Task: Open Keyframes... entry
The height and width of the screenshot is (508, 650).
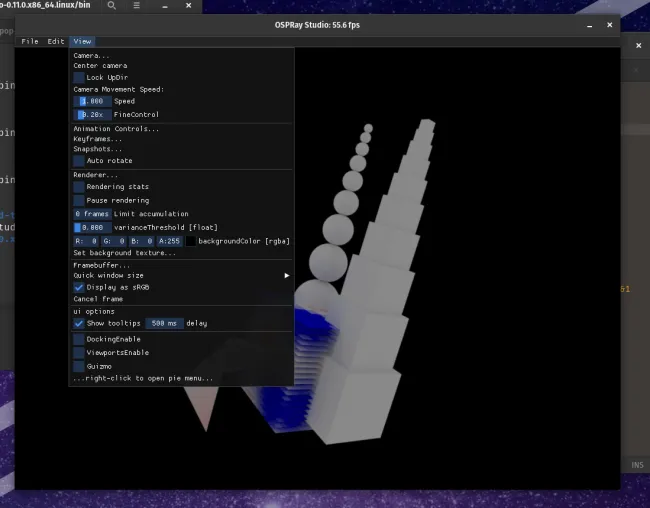Action: pyautogui.click(x=97, y=139)
